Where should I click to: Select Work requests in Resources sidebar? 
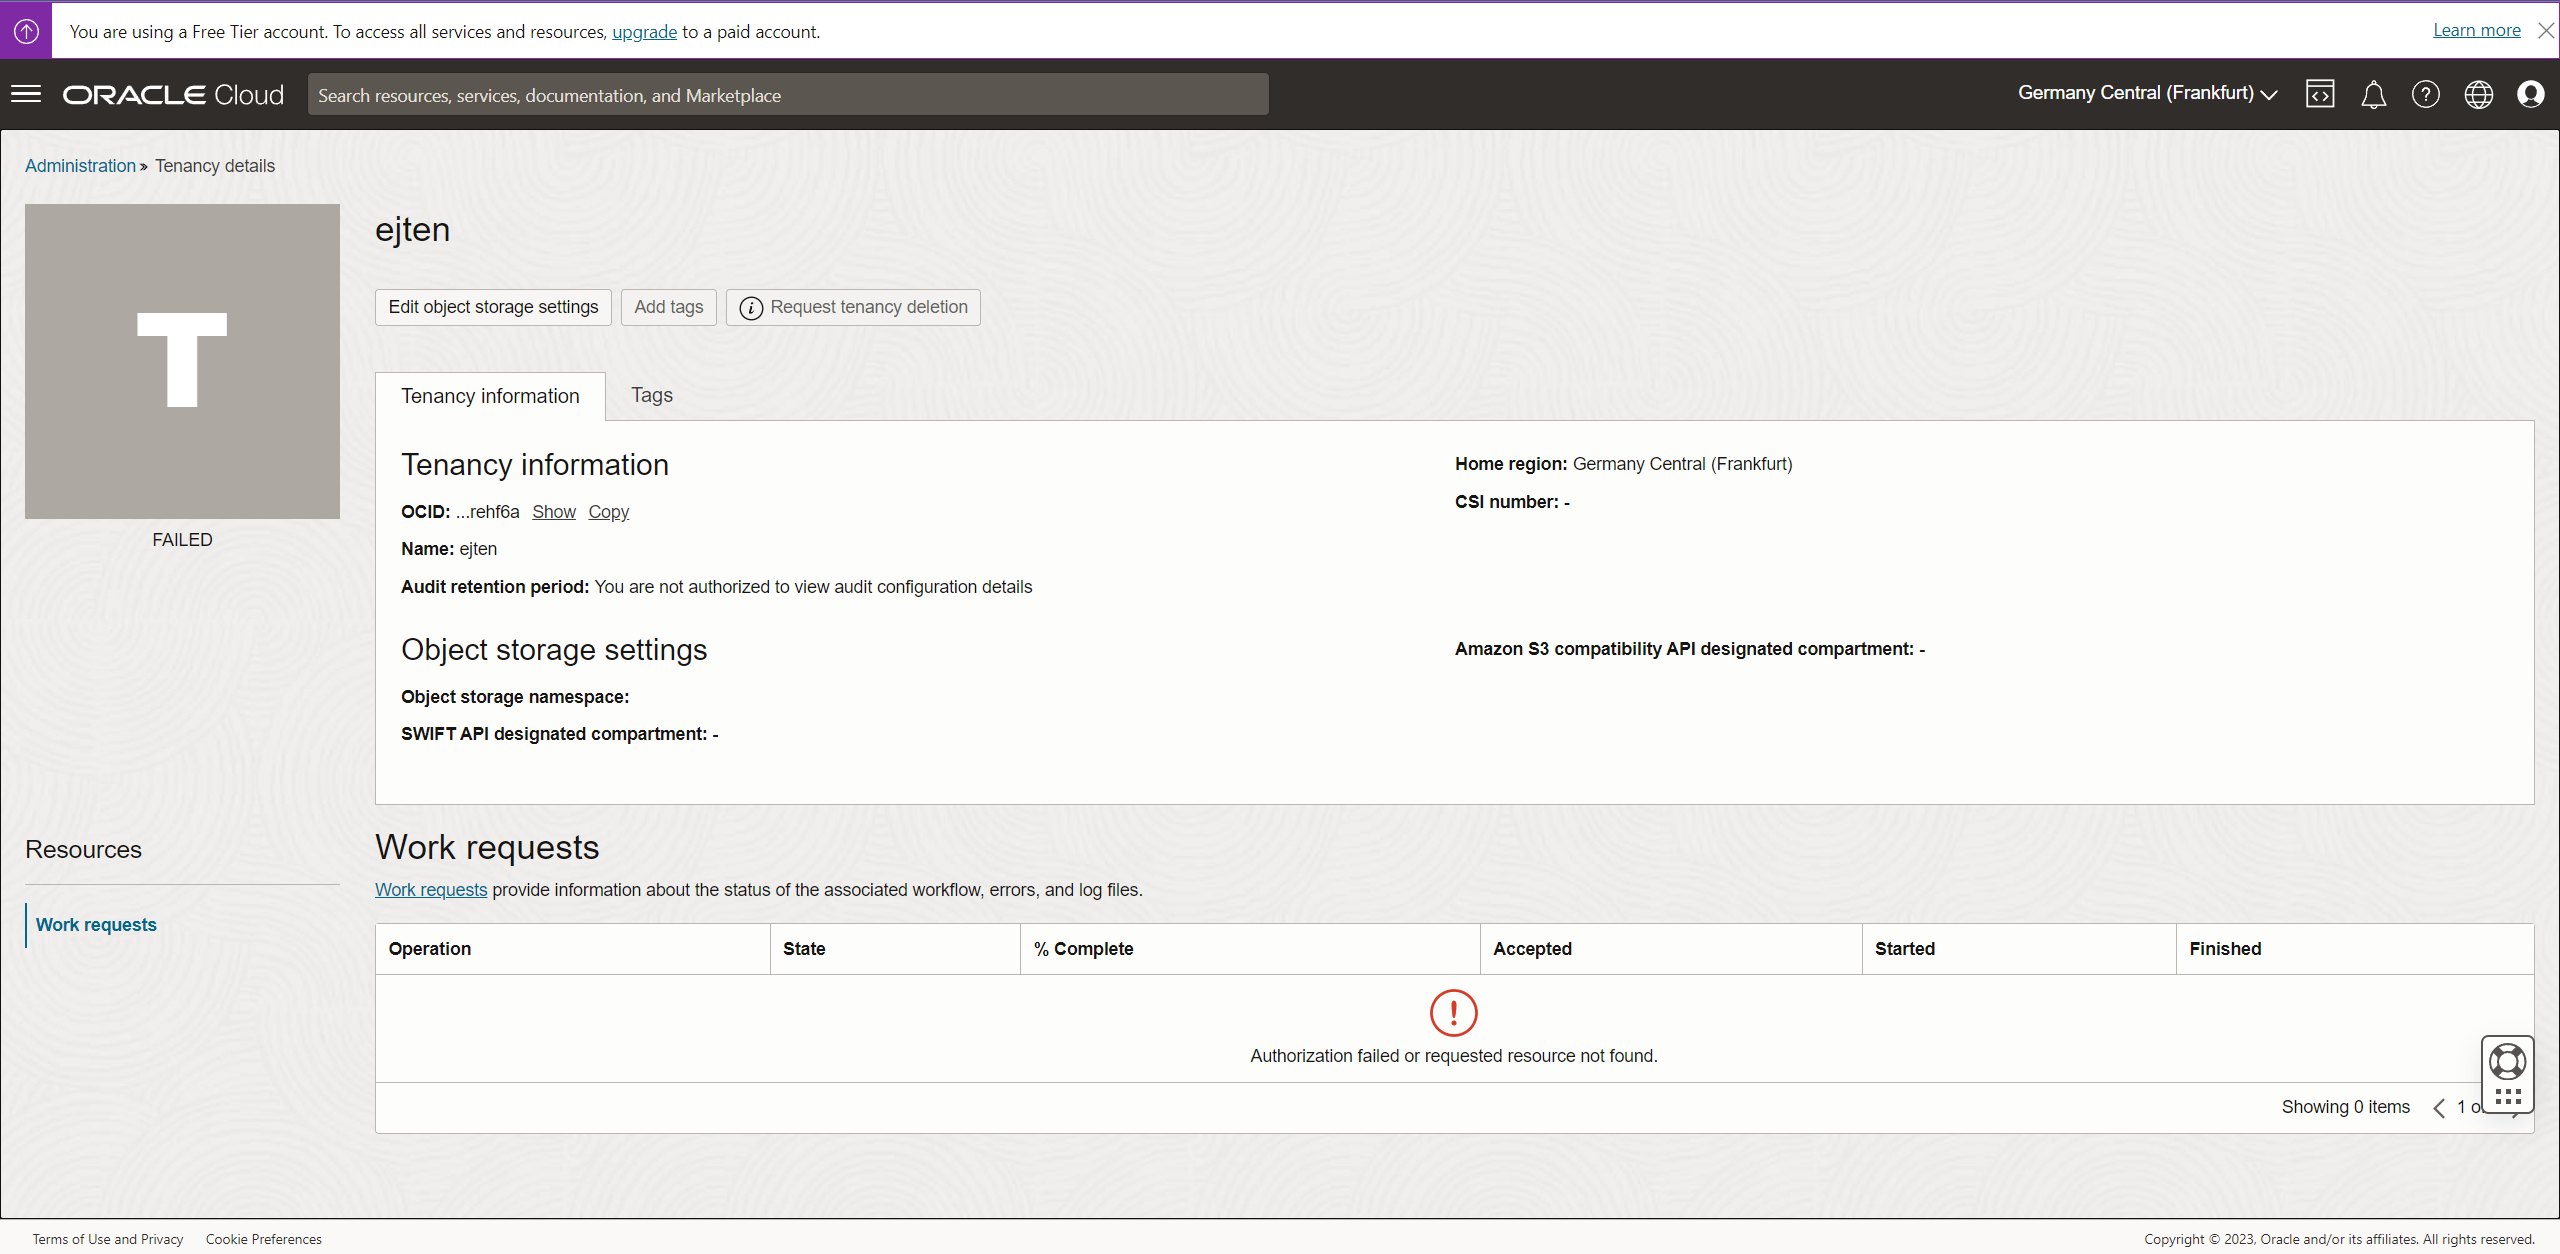(96, 925)
